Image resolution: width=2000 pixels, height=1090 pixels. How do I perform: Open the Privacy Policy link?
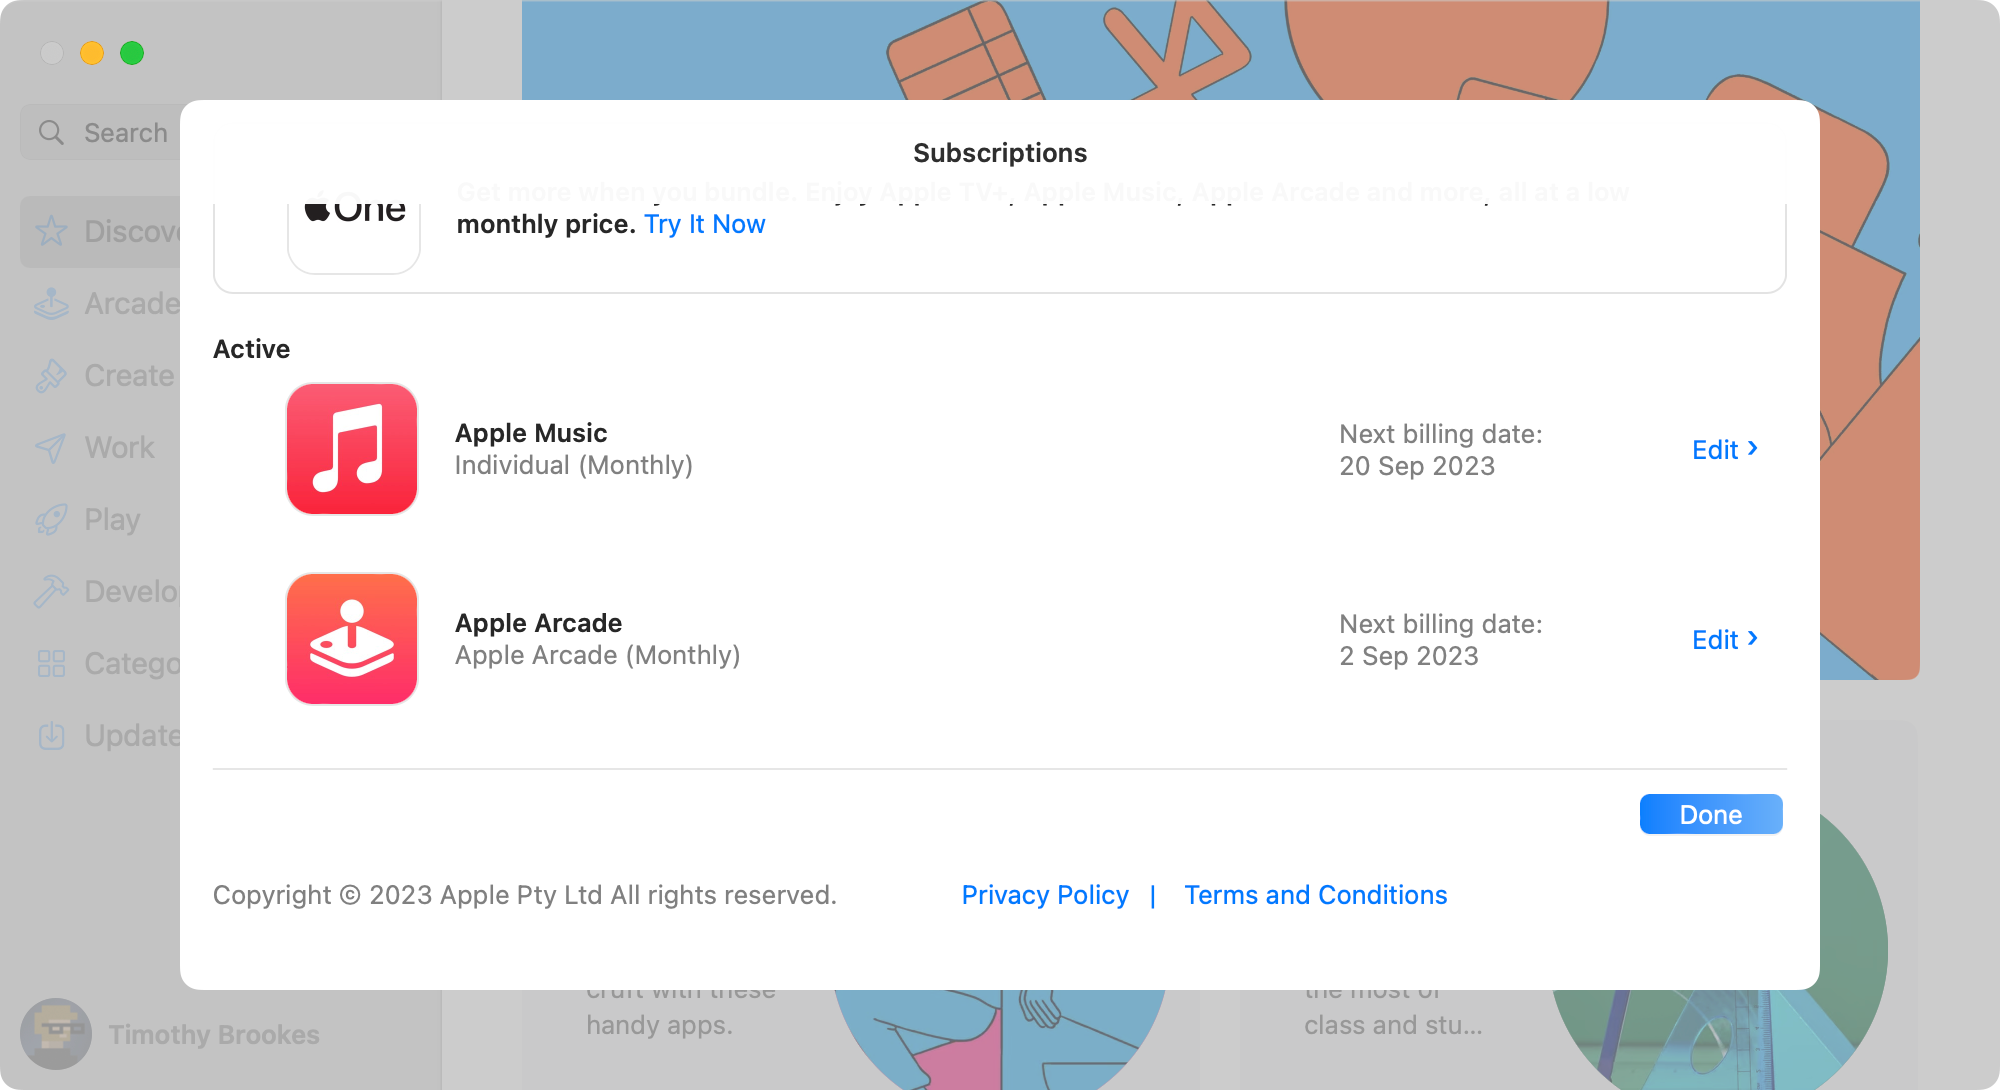pos(1044,894)
